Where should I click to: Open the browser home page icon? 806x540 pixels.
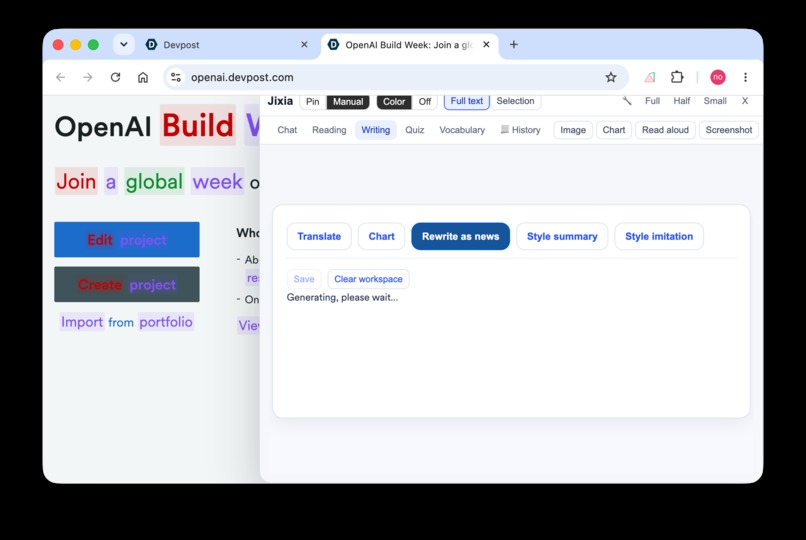(x=143, y=77)
